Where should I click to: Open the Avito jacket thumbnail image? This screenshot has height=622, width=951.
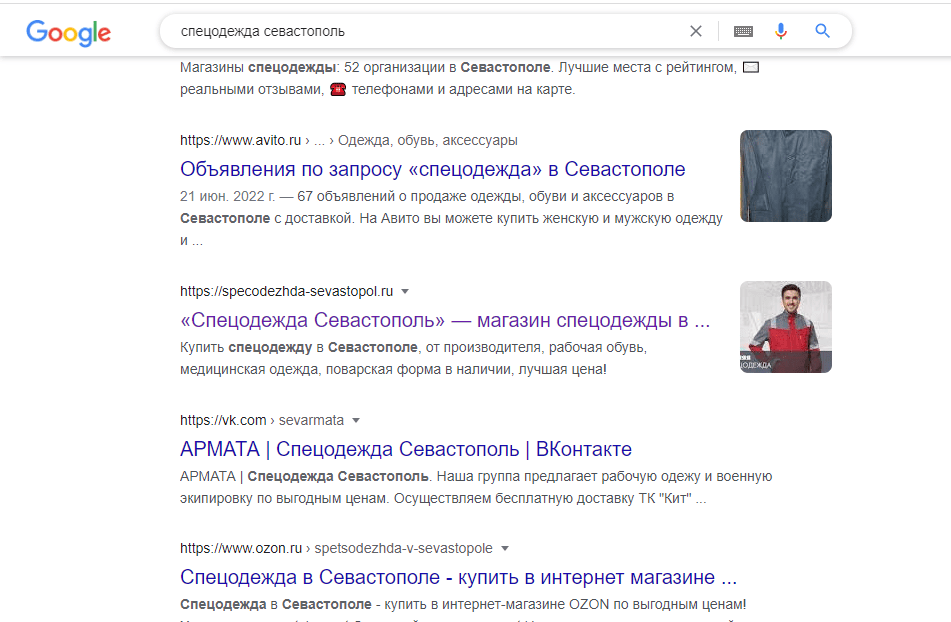[785, 176]
